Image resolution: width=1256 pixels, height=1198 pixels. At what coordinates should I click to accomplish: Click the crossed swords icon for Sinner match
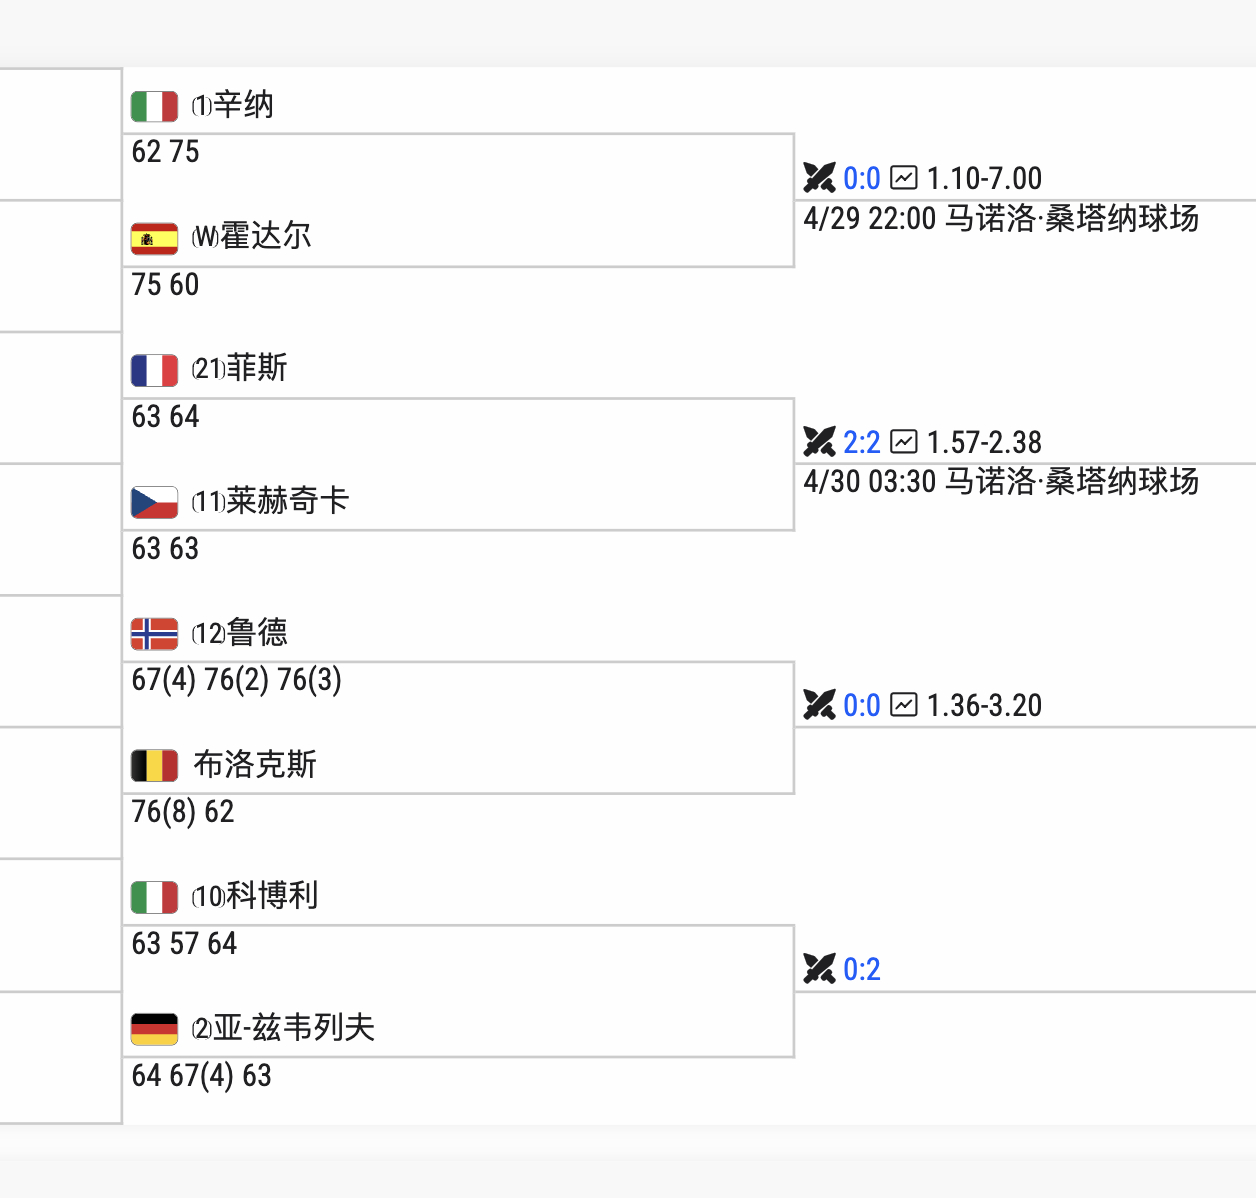click(x=818, y=178)
